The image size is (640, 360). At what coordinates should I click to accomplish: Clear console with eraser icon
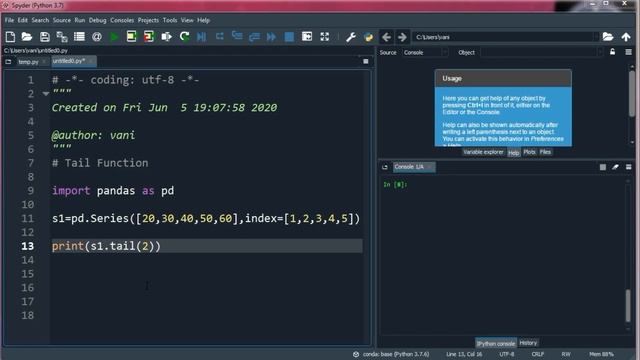615,167
